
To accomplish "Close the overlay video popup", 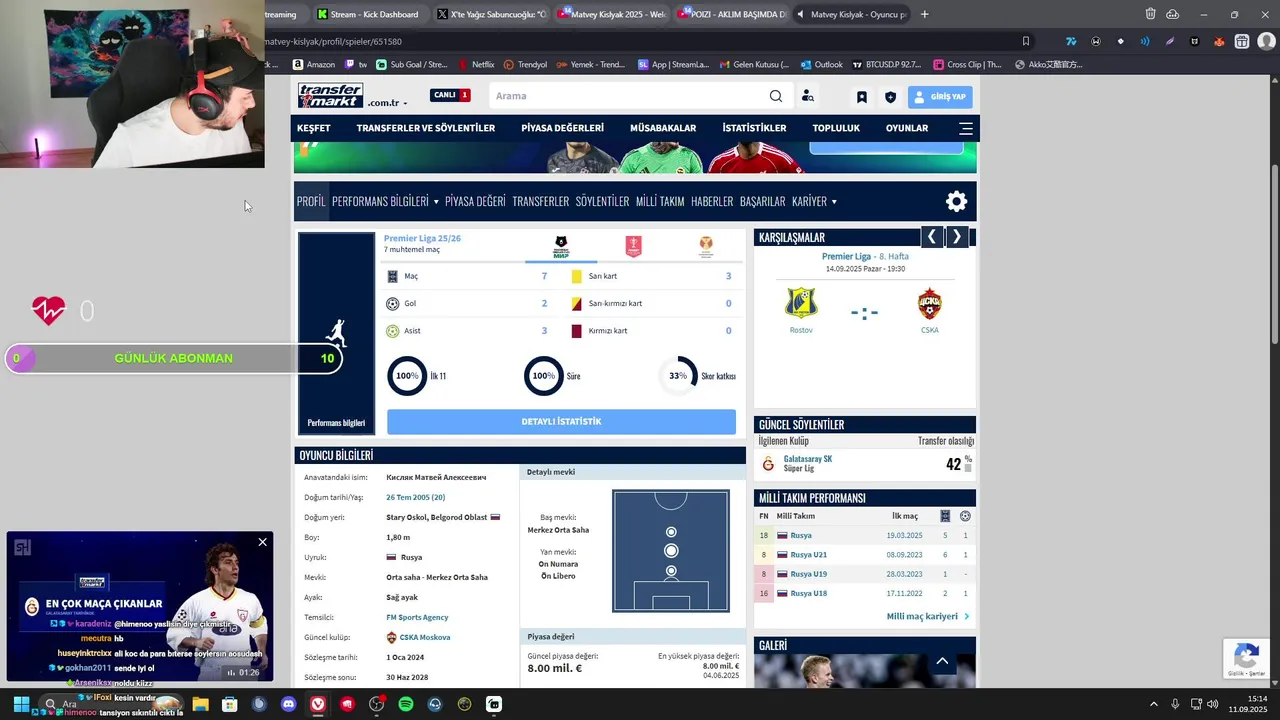I will (262, 542).
